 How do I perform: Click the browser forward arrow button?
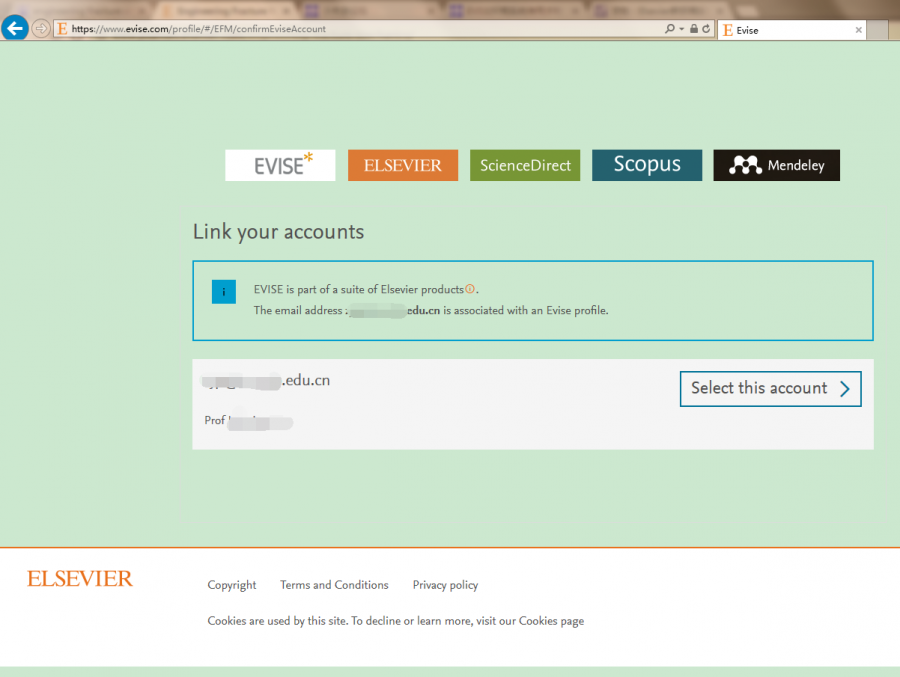(x=41, y=28)
